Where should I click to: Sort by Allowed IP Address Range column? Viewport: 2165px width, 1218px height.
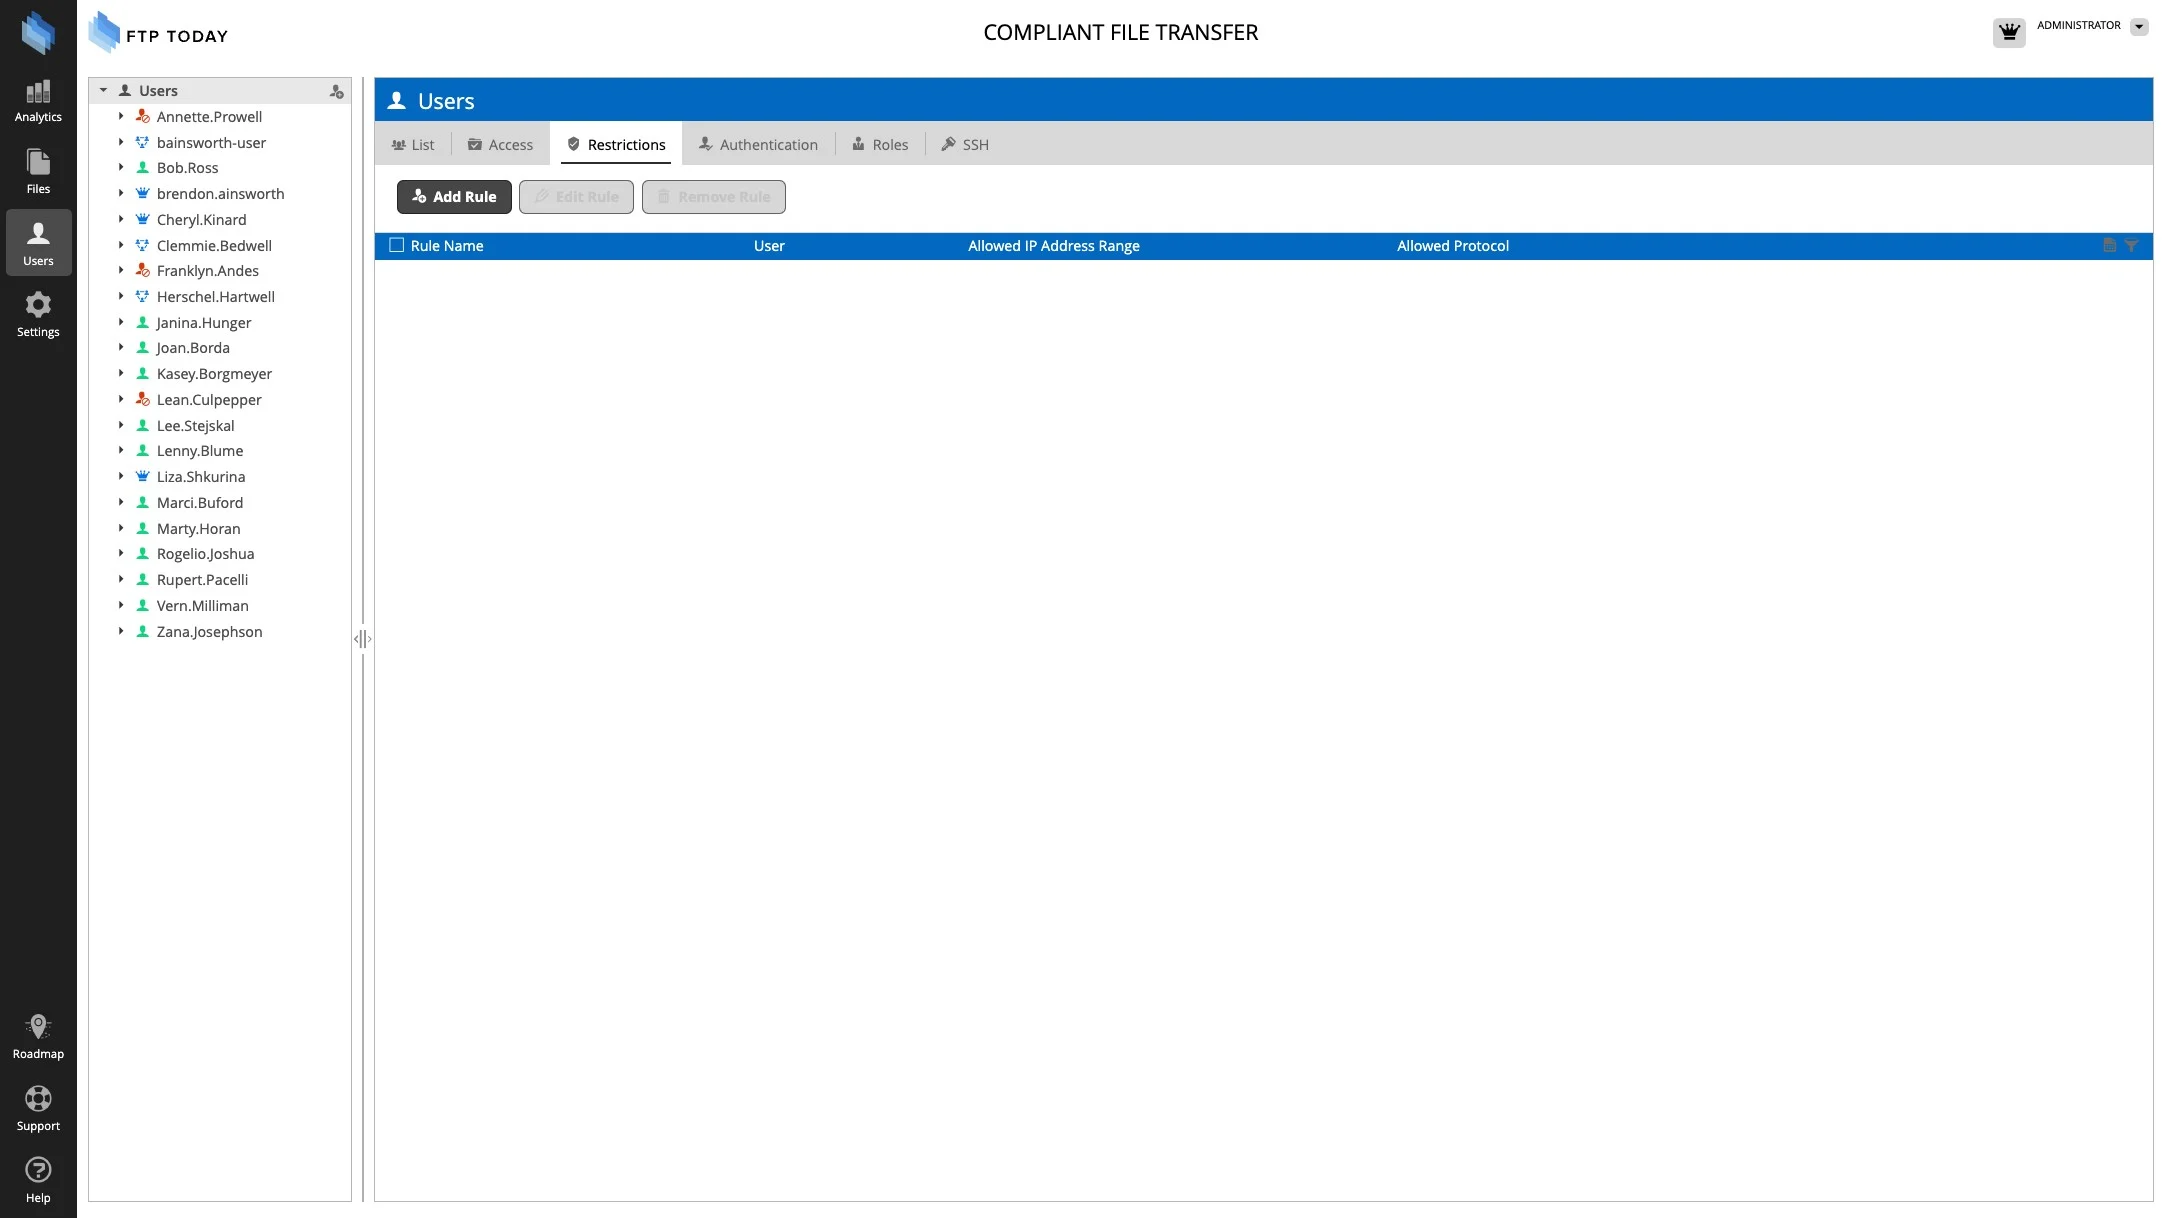click(x=1053, y=246)
